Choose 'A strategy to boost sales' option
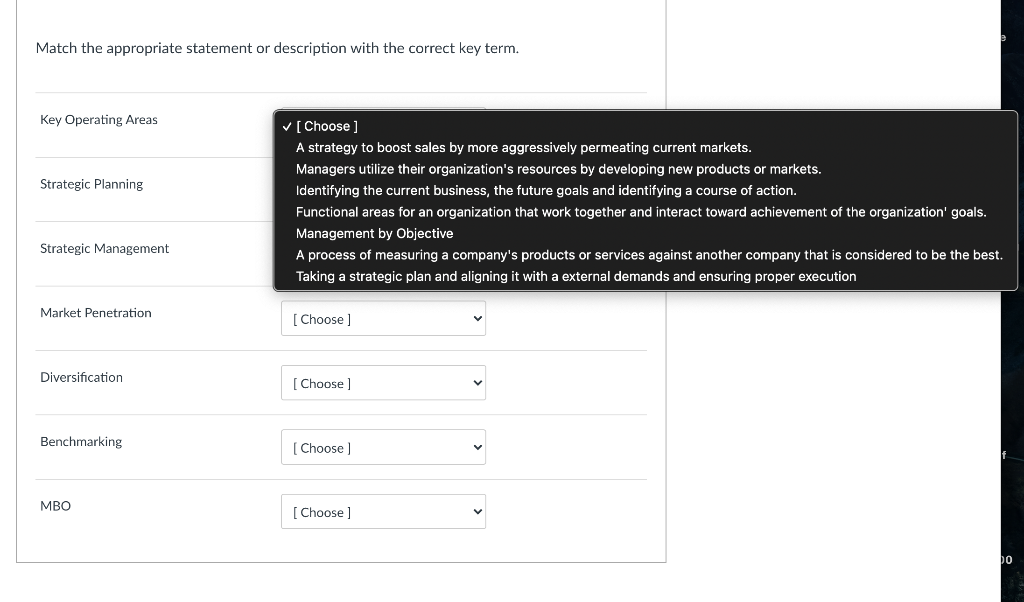 click(523, 148)
